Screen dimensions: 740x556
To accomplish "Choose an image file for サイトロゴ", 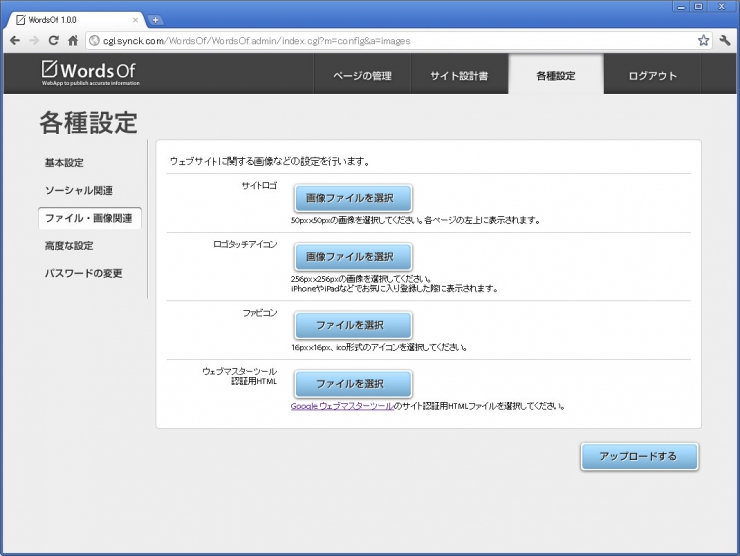I will 353,198.
